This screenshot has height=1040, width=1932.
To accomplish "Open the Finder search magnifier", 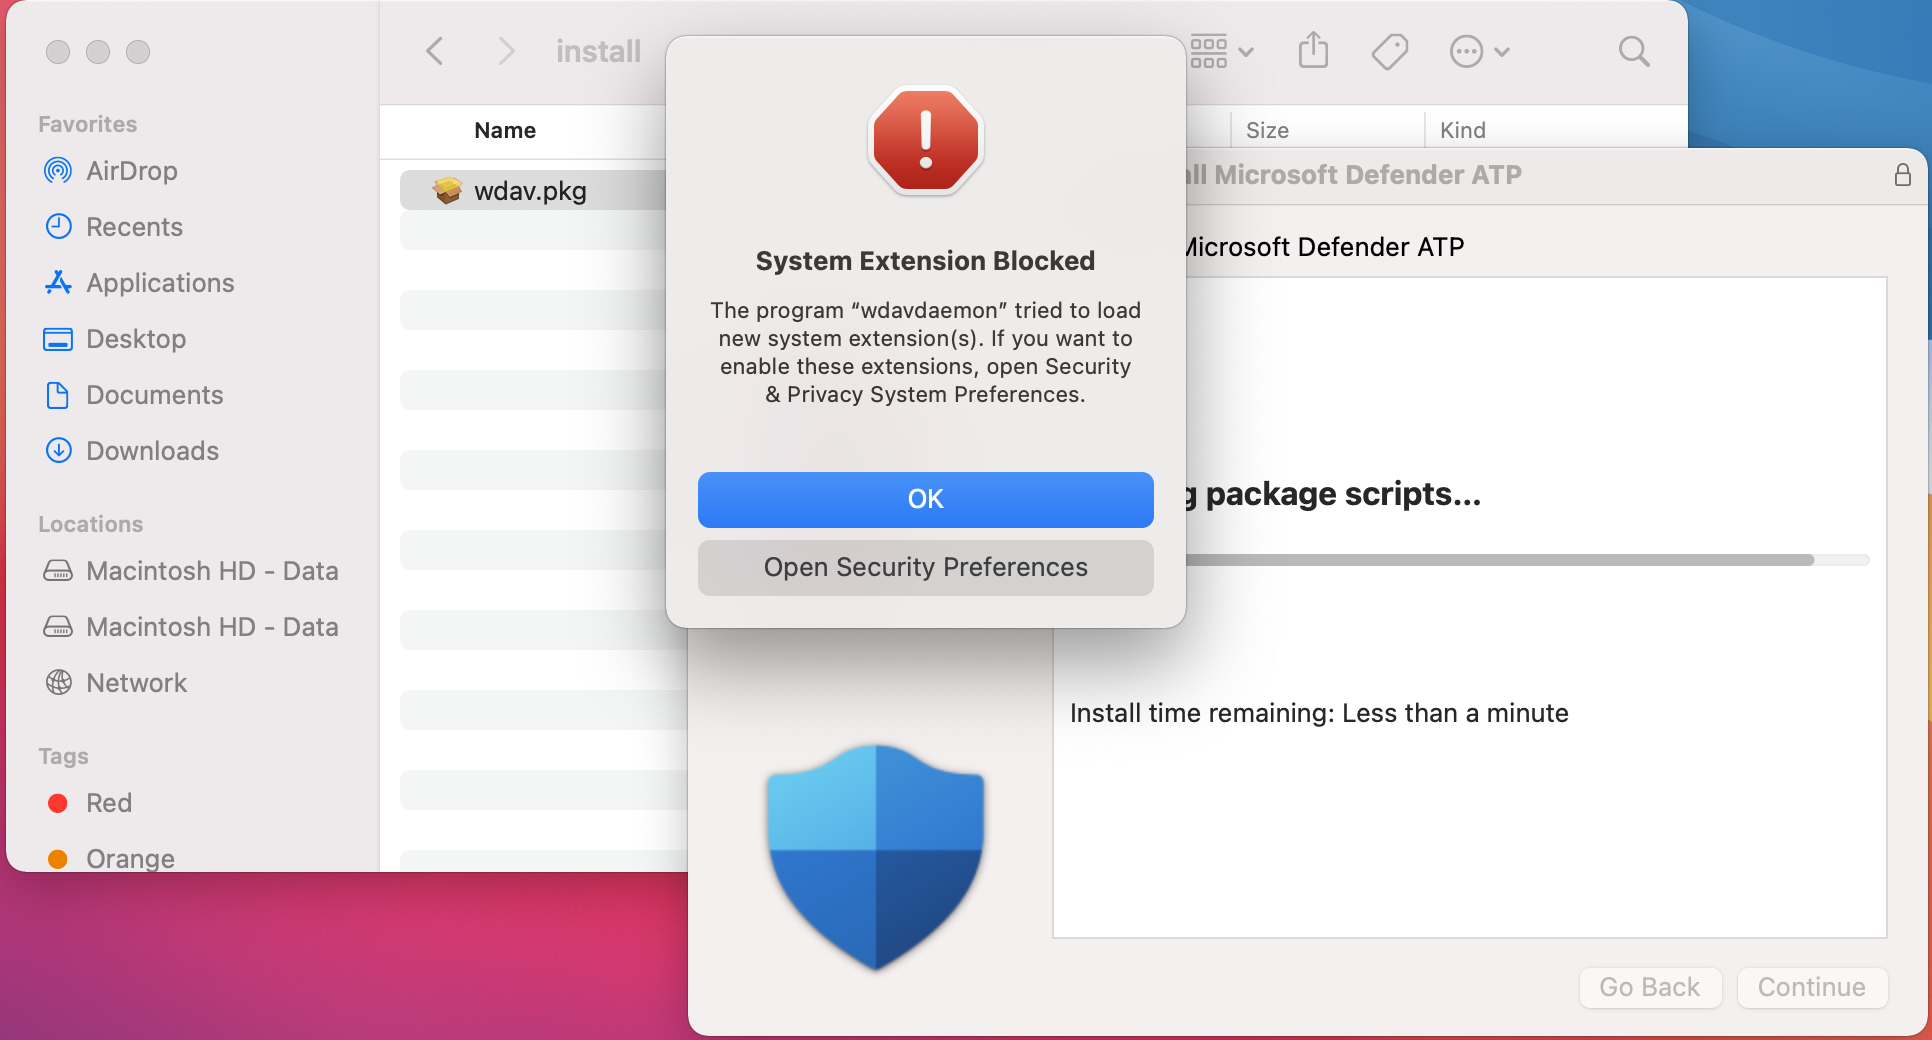I will point(1633,51).
